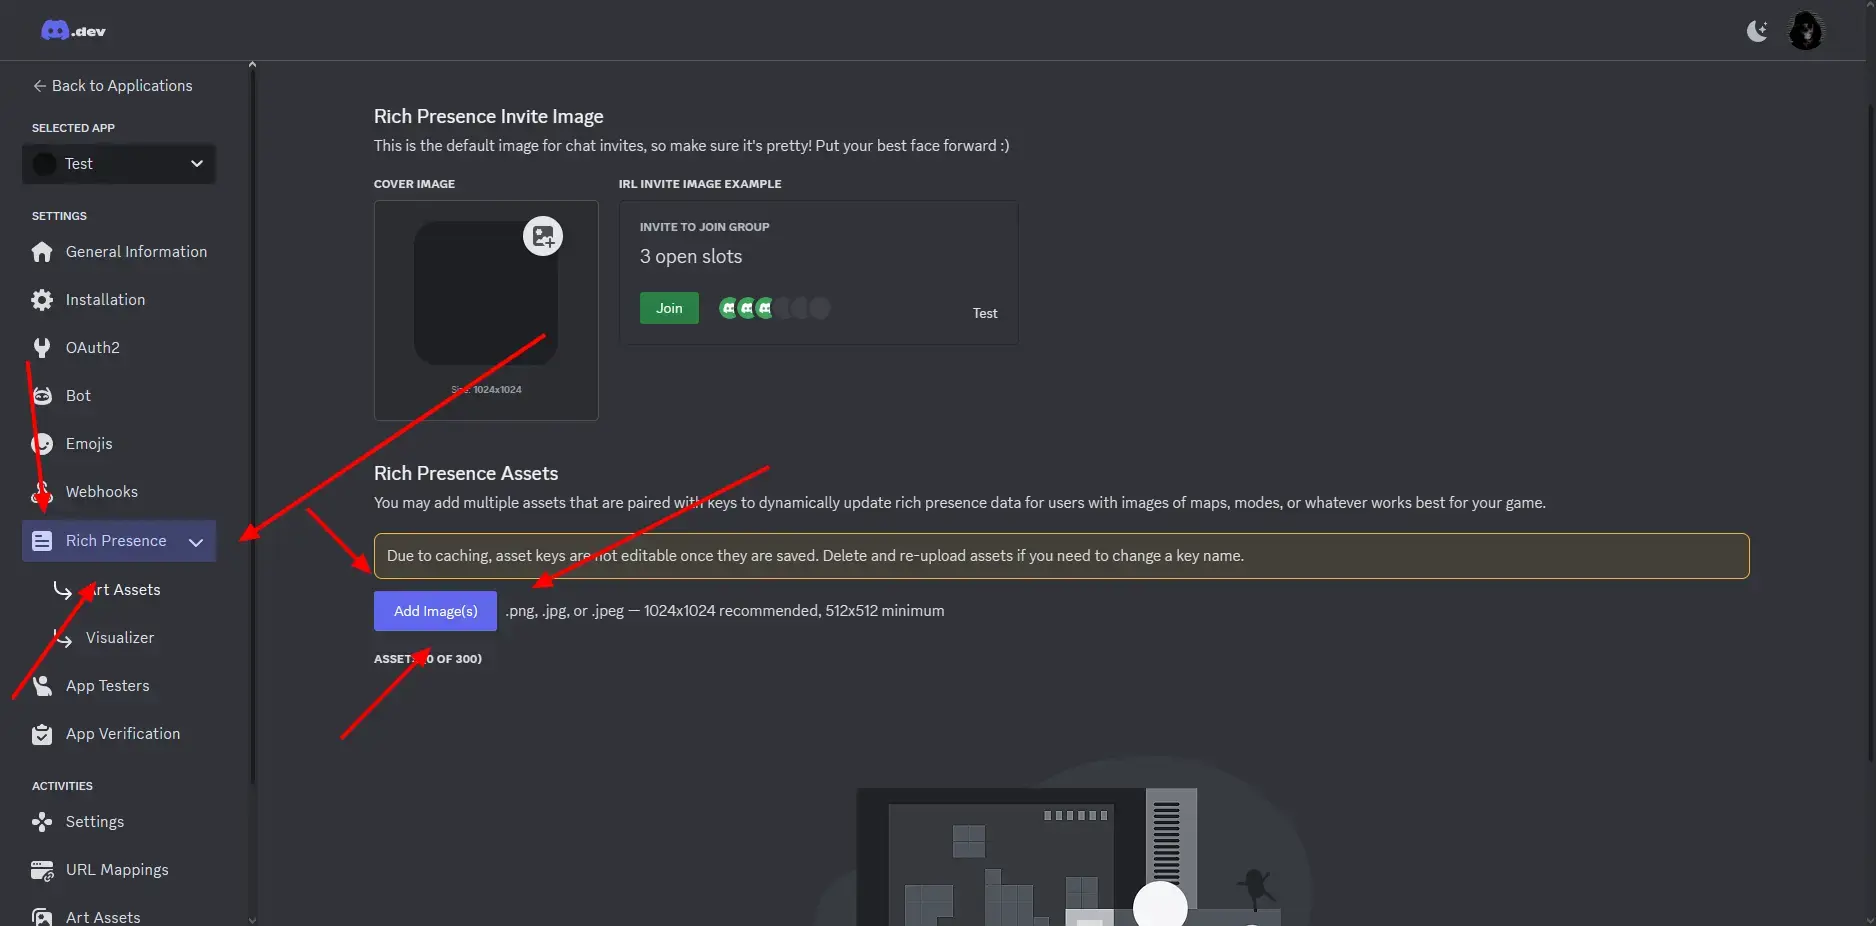Click the Activities Settings icon

(x=42, y=822)
